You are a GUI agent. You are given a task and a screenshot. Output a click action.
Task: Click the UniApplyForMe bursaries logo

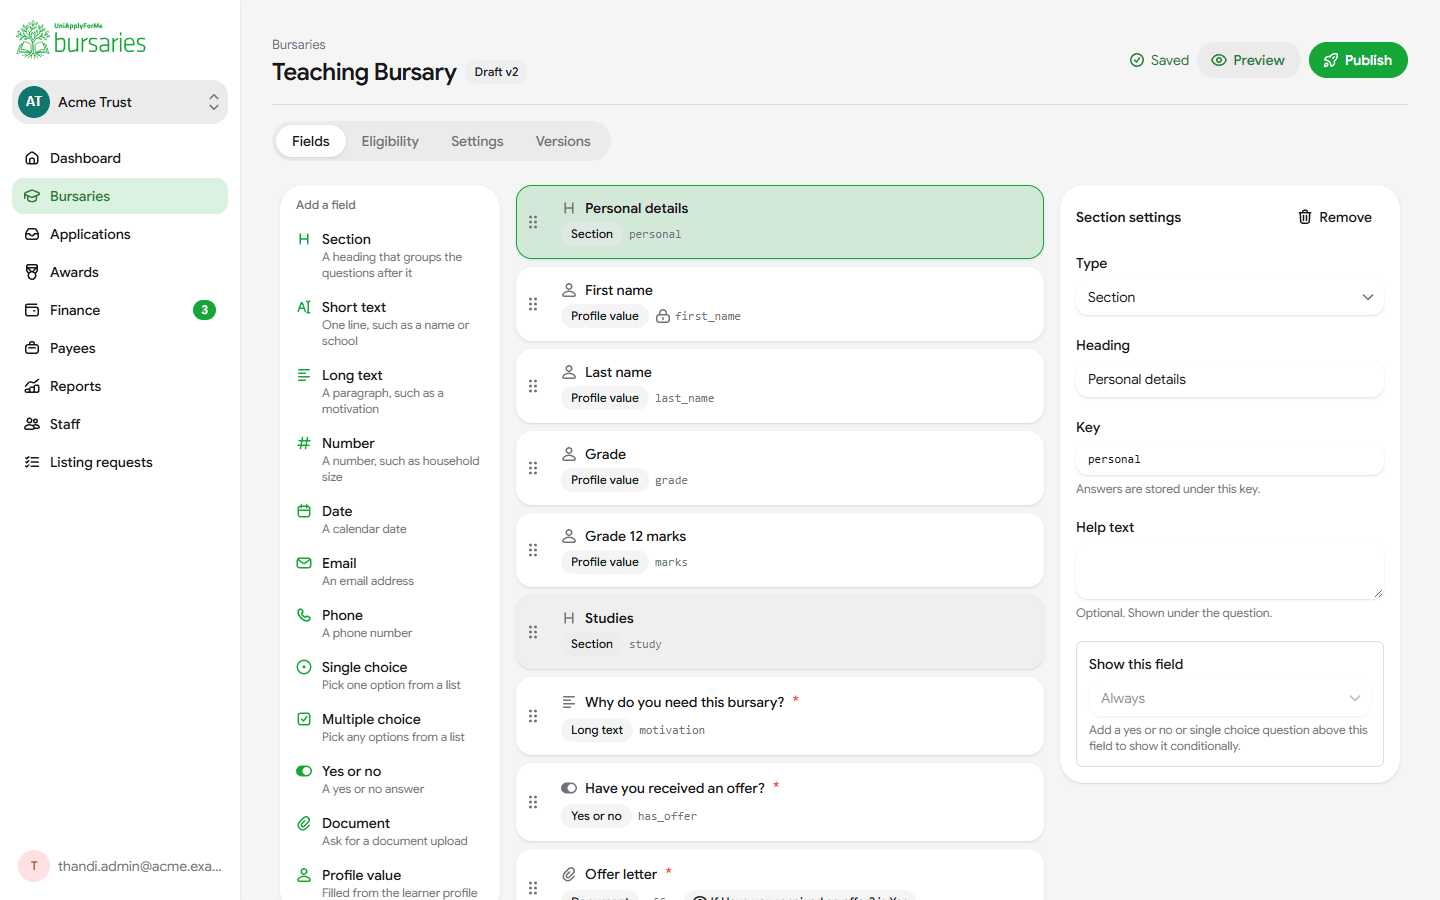click(81, 40)
